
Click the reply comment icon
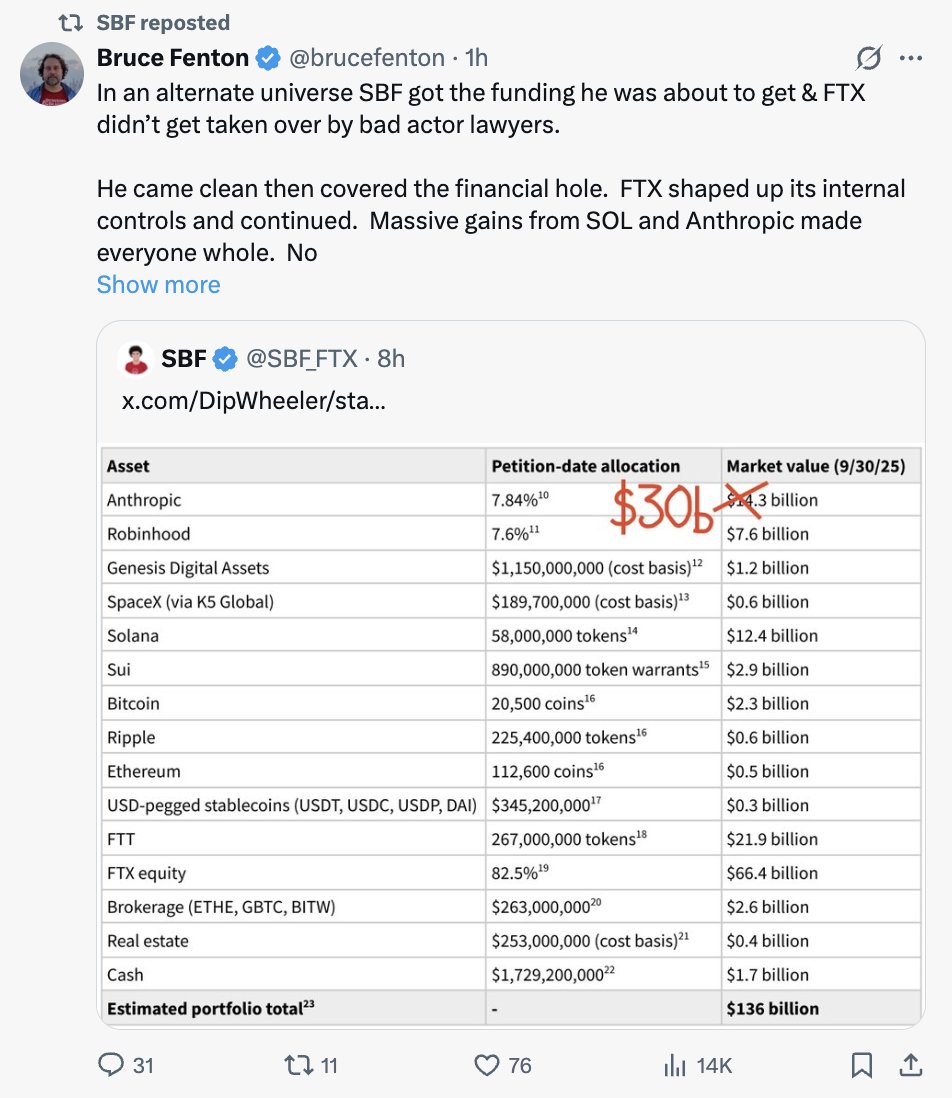pyautogui.click(x=111, y=1066)
